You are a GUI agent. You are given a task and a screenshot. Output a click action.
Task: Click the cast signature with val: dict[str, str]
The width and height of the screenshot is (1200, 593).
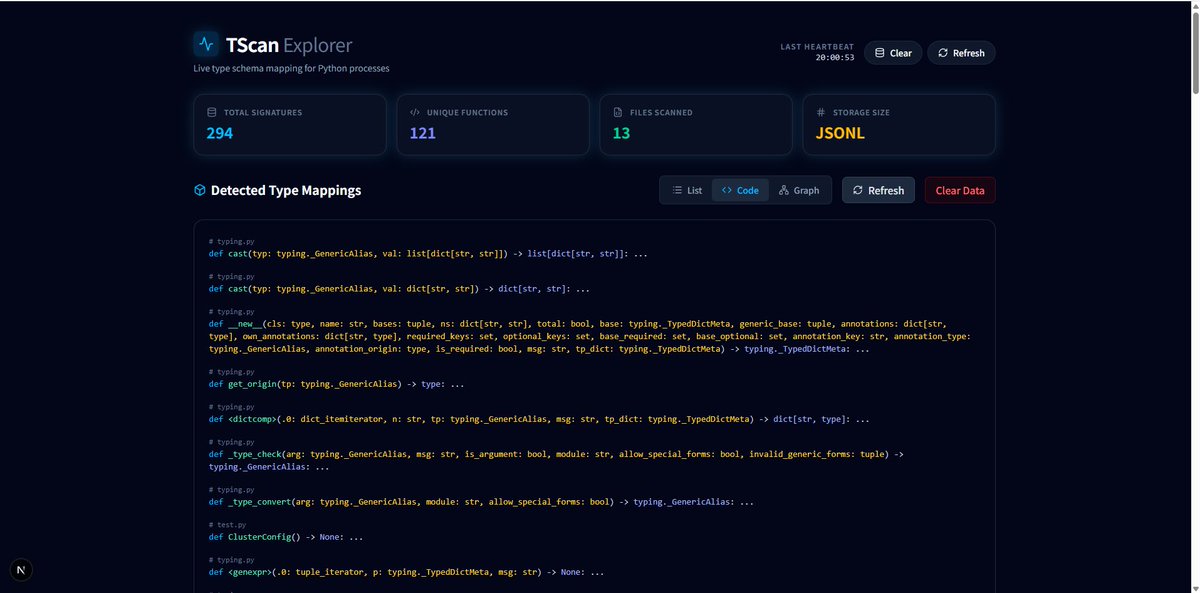pyautogui.click(x=399, y=289)
